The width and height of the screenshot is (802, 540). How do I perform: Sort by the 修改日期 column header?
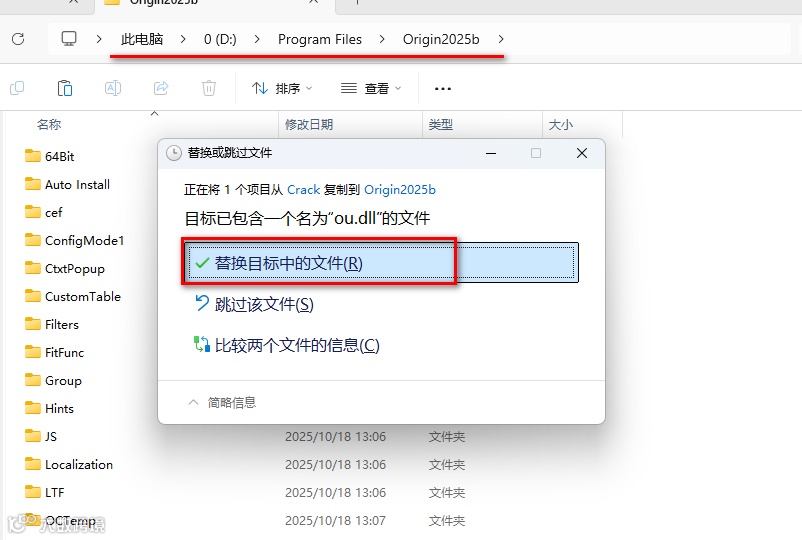point(309,124)
